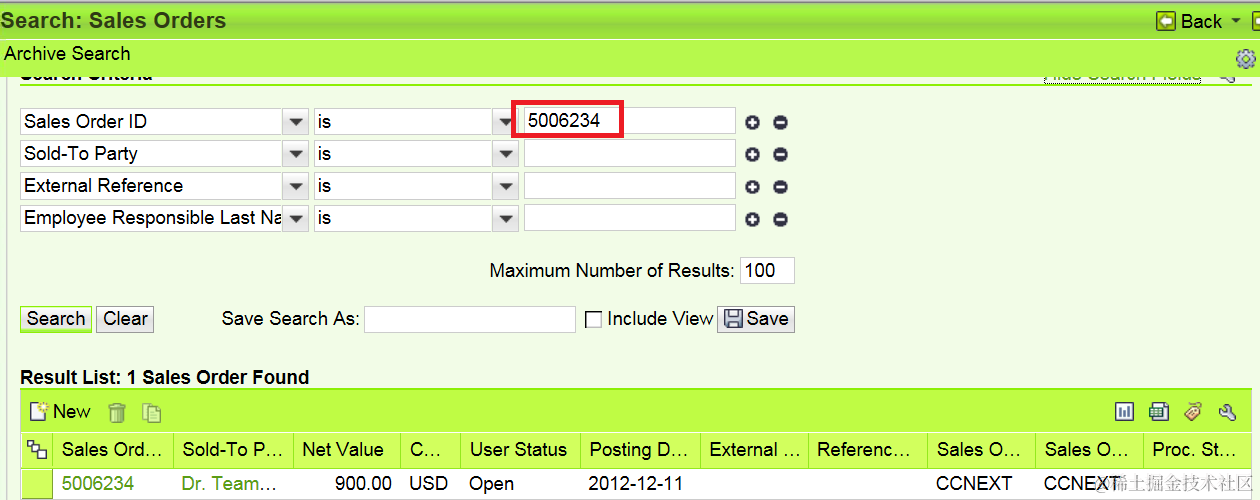The height and width of the screenshot is (500, 1260).
Task: Click the External Reference value input
Action: (630, 186)
